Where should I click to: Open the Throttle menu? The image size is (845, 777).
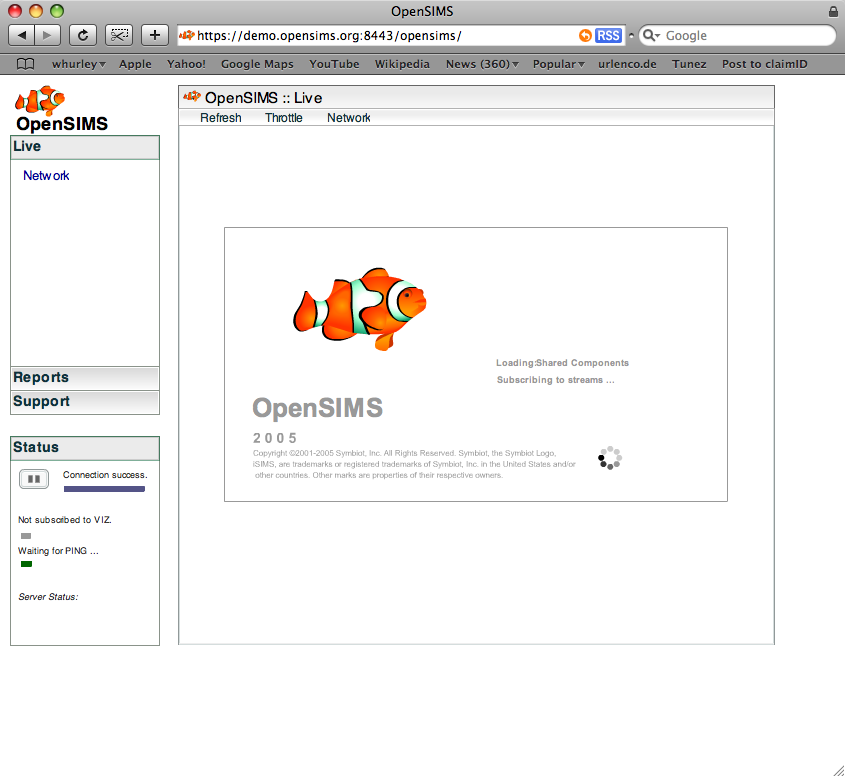click(284, 118)
